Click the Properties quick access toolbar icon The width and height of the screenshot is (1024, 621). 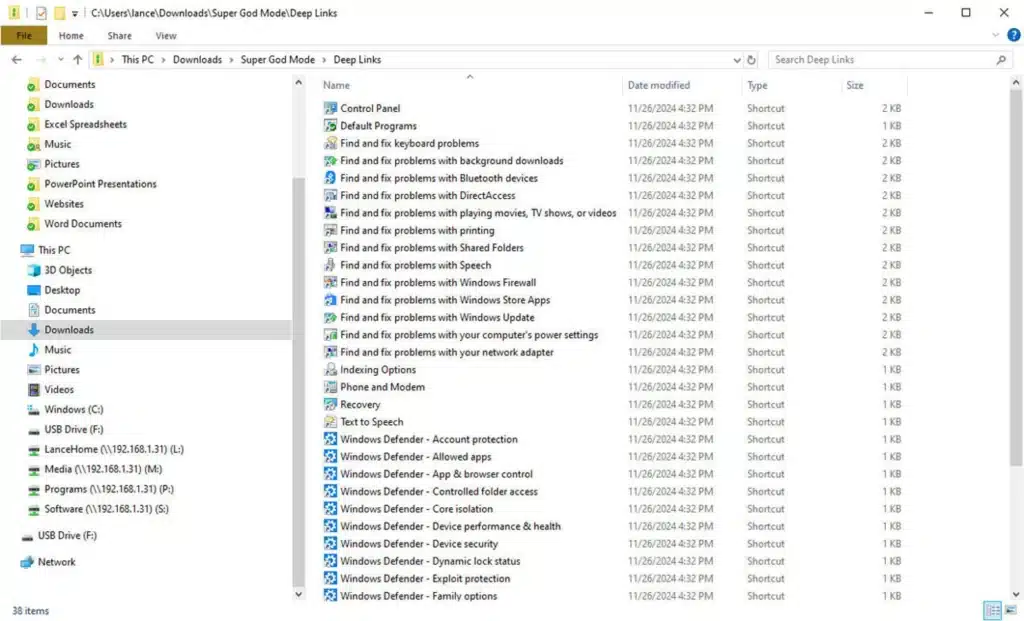click(x=41, y=13)
